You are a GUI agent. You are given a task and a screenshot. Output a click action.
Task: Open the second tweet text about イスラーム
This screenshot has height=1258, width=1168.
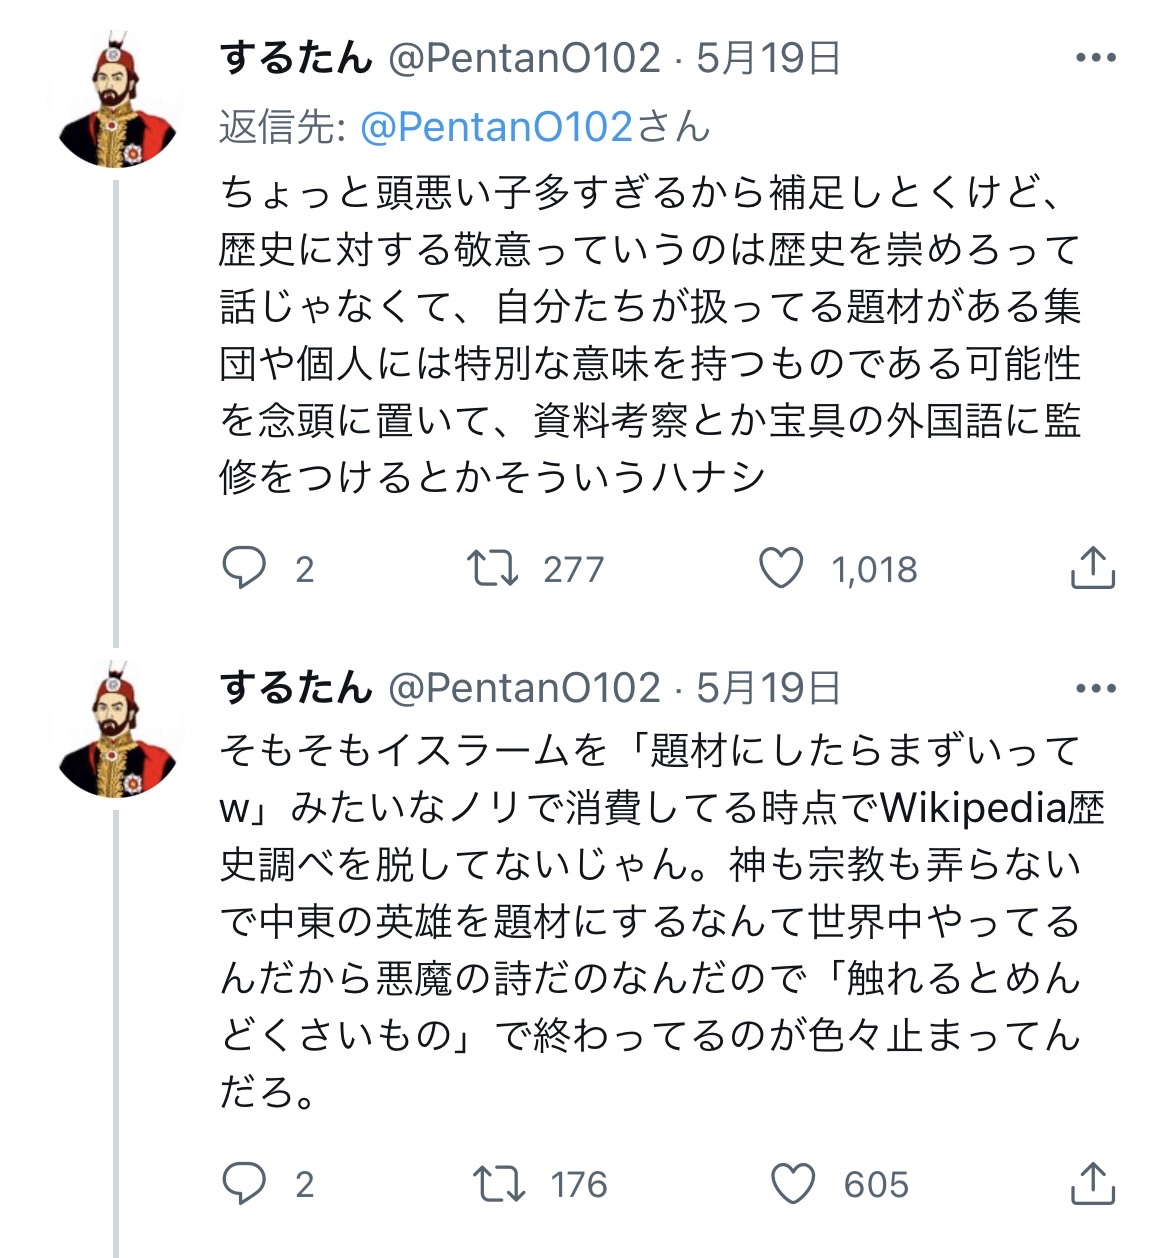tap(650, 920)
